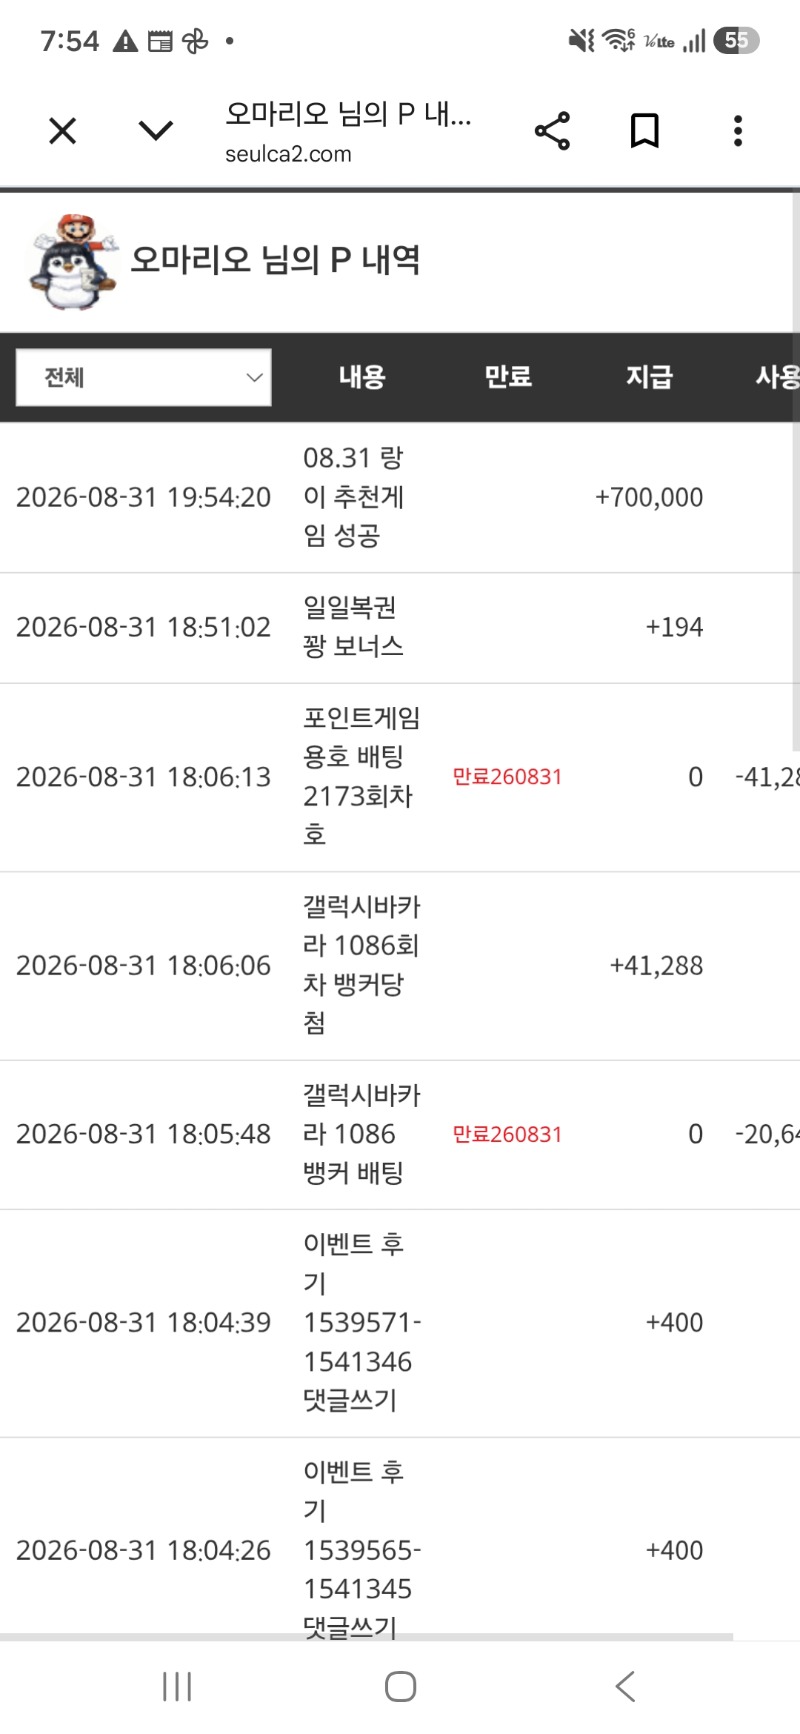Image resolution: width=800 pixels, height=1734 pixels.
Task: Select the 내용 column header
Action: 362,377
